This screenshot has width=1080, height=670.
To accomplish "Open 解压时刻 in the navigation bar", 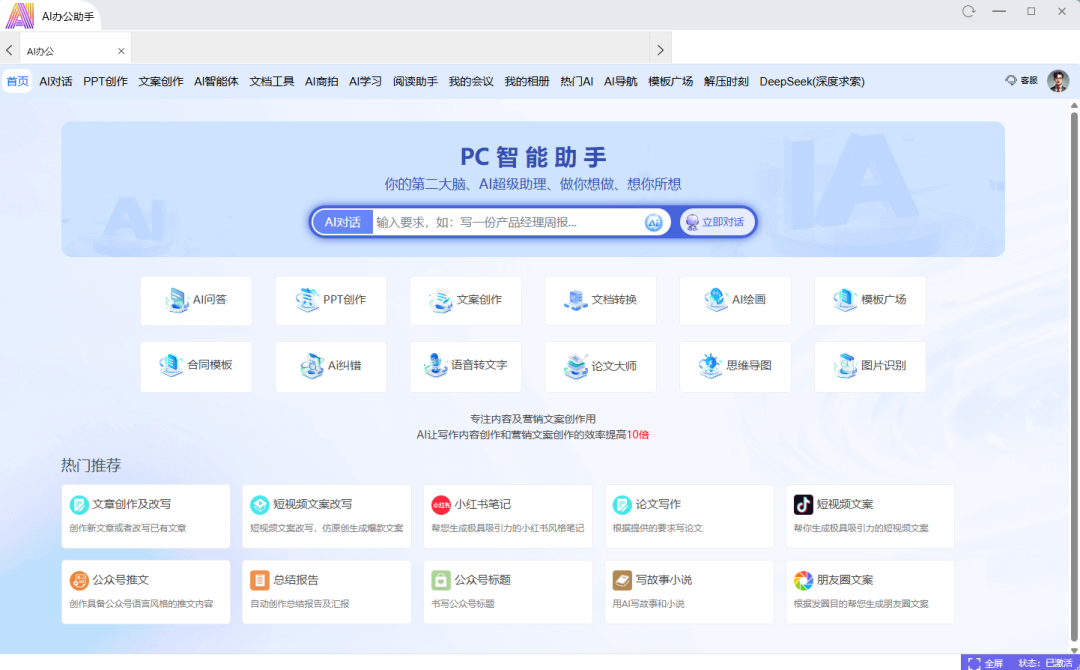I will 726,81.
